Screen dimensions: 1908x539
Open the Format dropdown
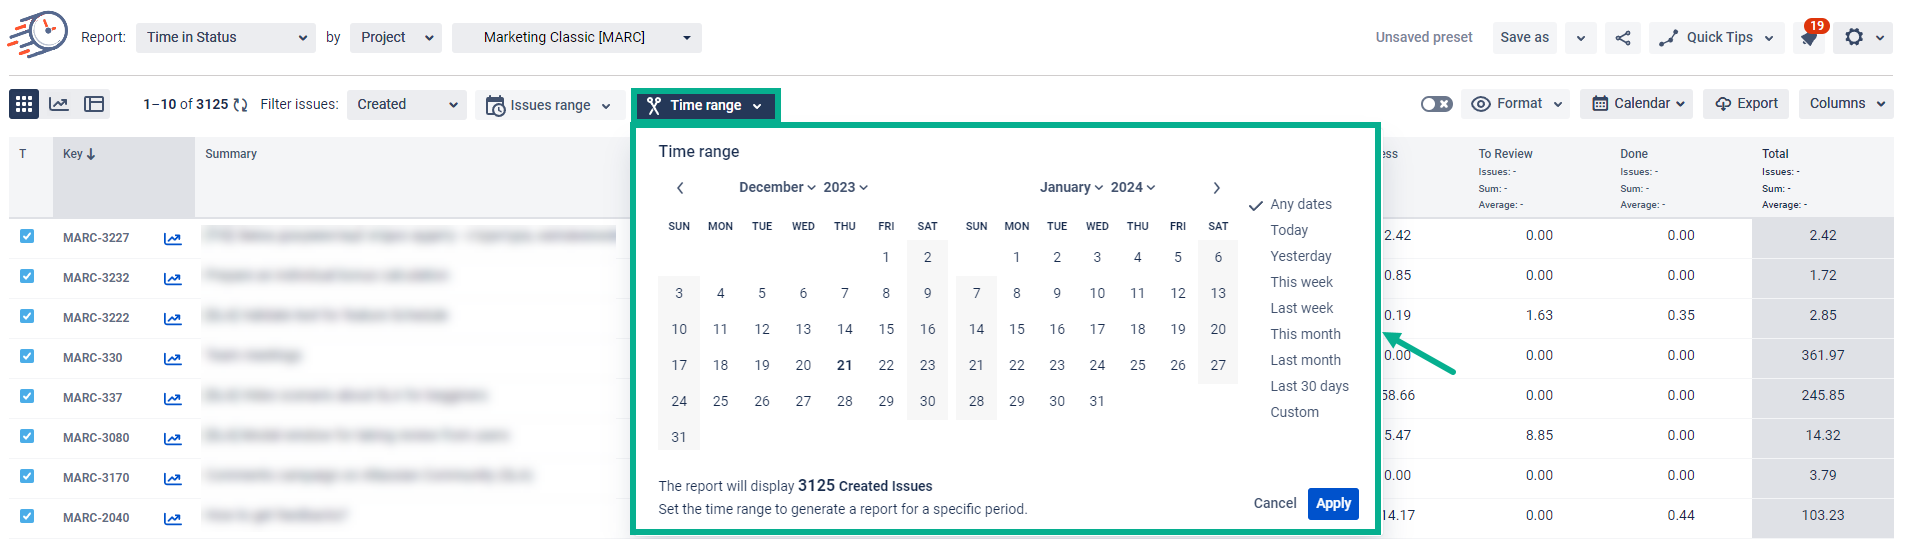coord(1516,104)
